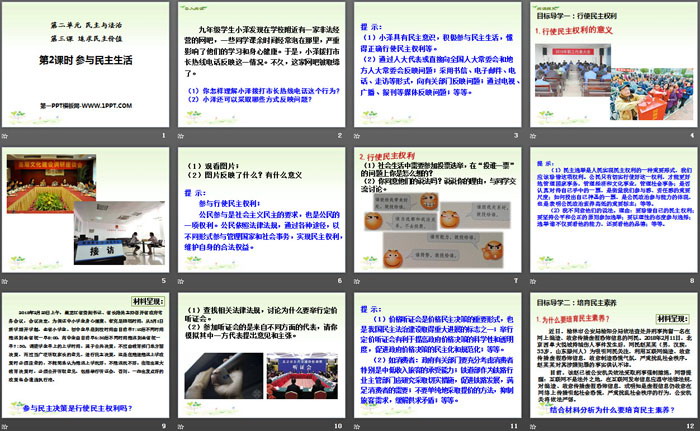This screenshot has height=431, width=700.
Task: Click slide number label "5"
Action: (164, 280)
